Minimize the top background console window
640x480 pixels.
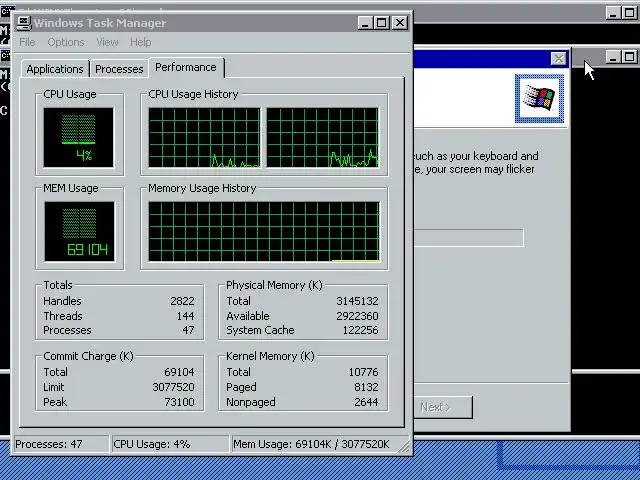pyautogui.click(x=613, y=13)
